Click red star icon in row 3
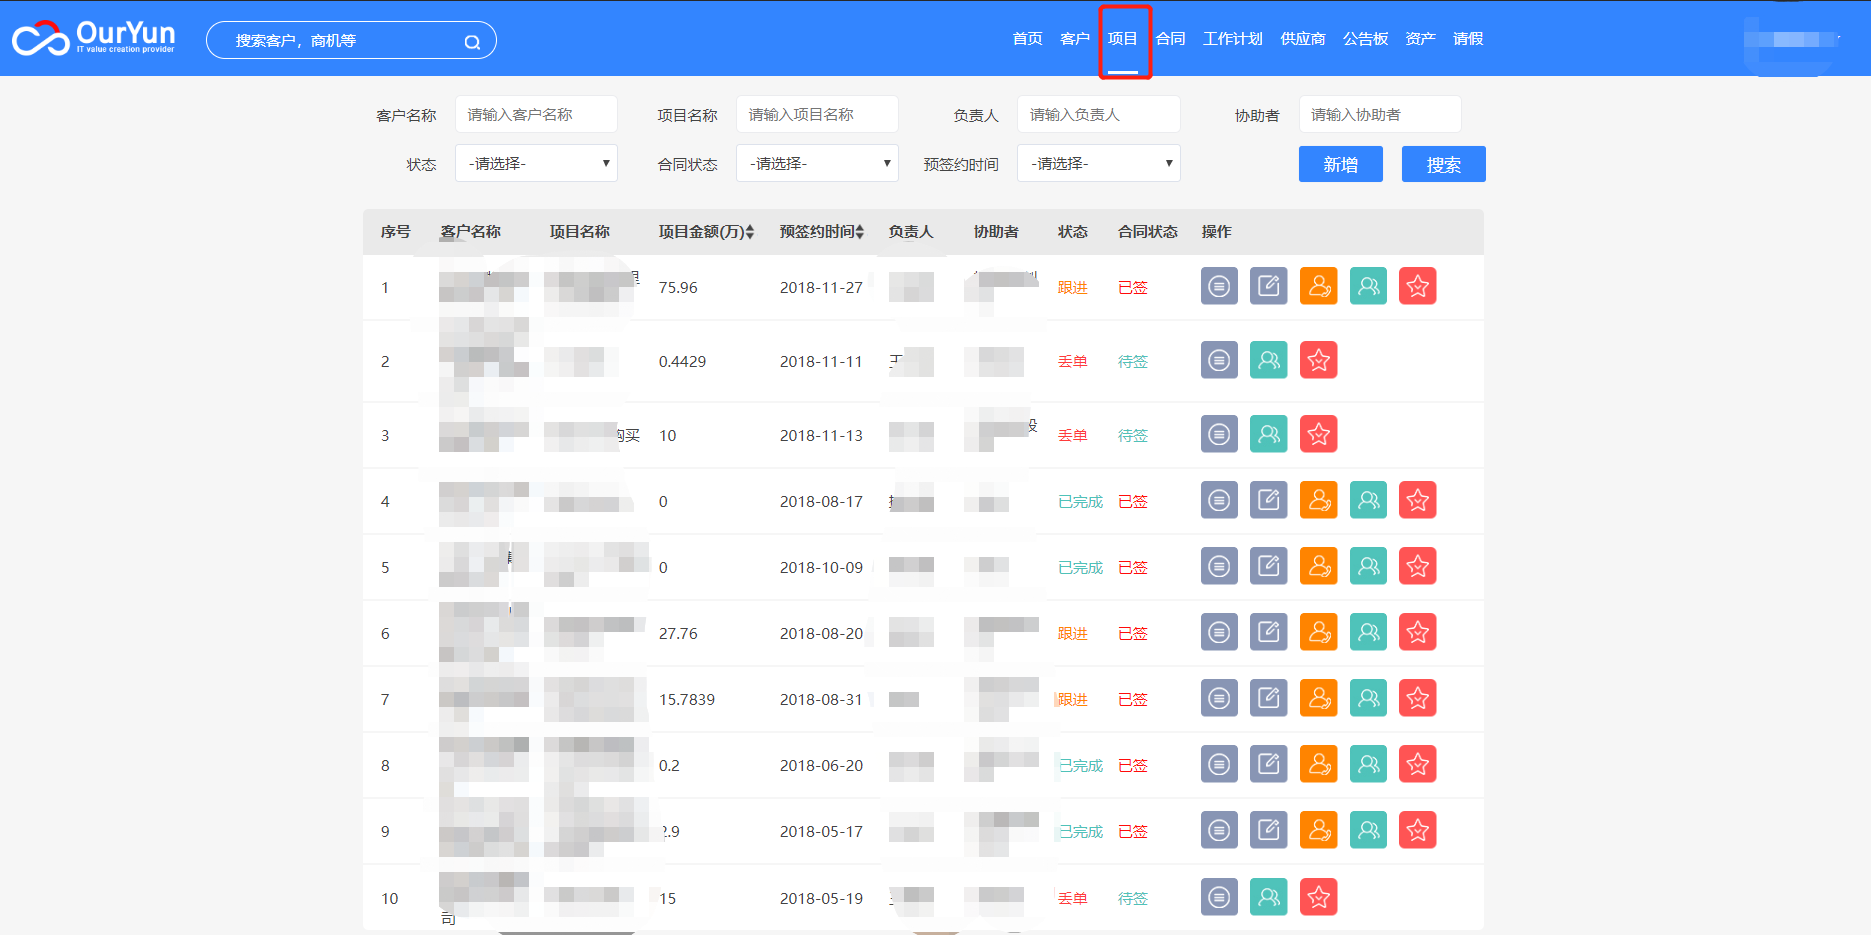The width and height of the screenshot is (1871, 935). pyautogui.click(x=1319, y=434)
